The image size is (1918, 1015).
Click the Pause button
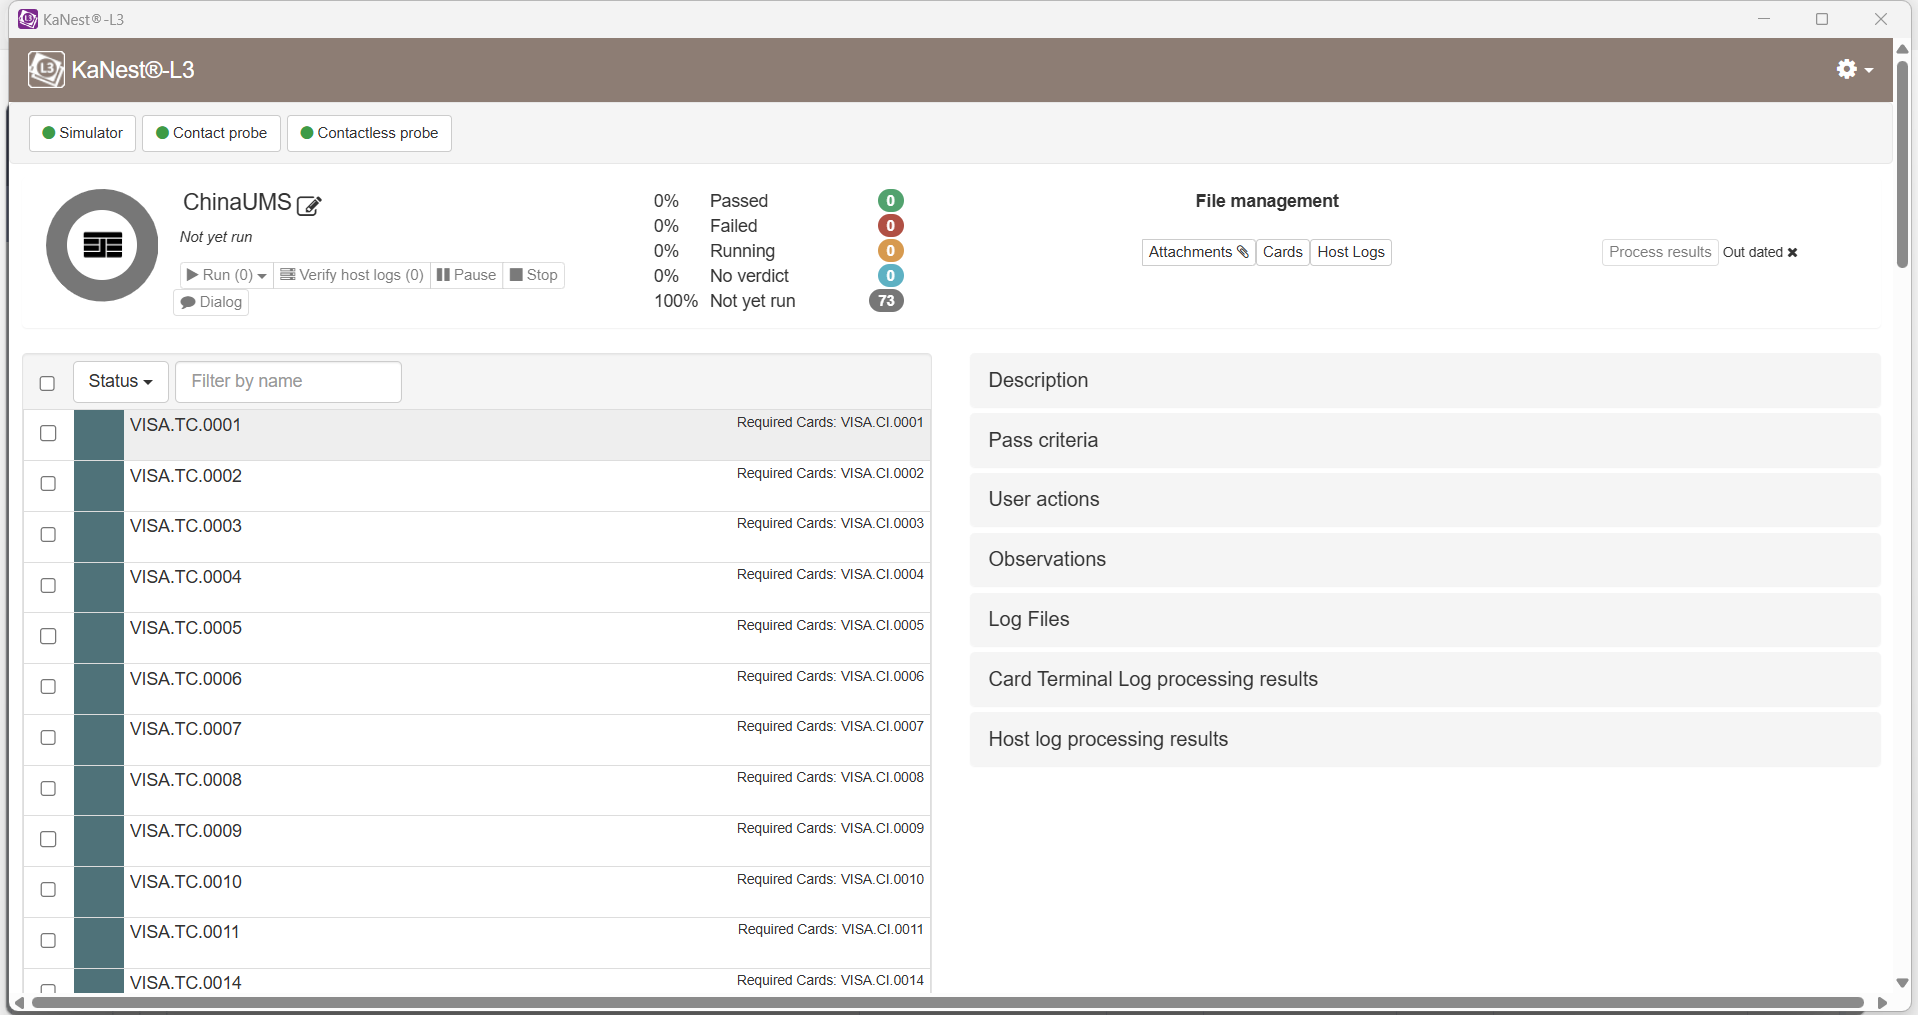pos(466,275)
